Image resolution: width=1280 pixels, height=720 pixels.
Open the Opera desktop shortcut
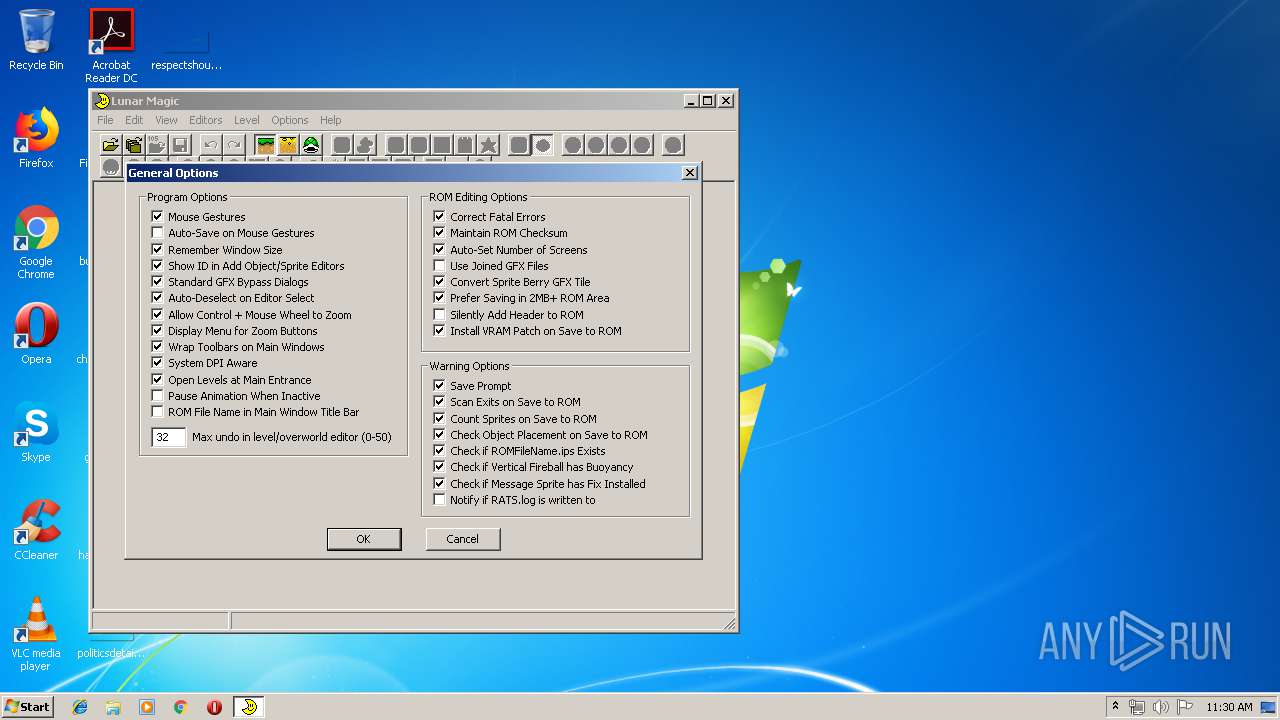click(36, 334)
